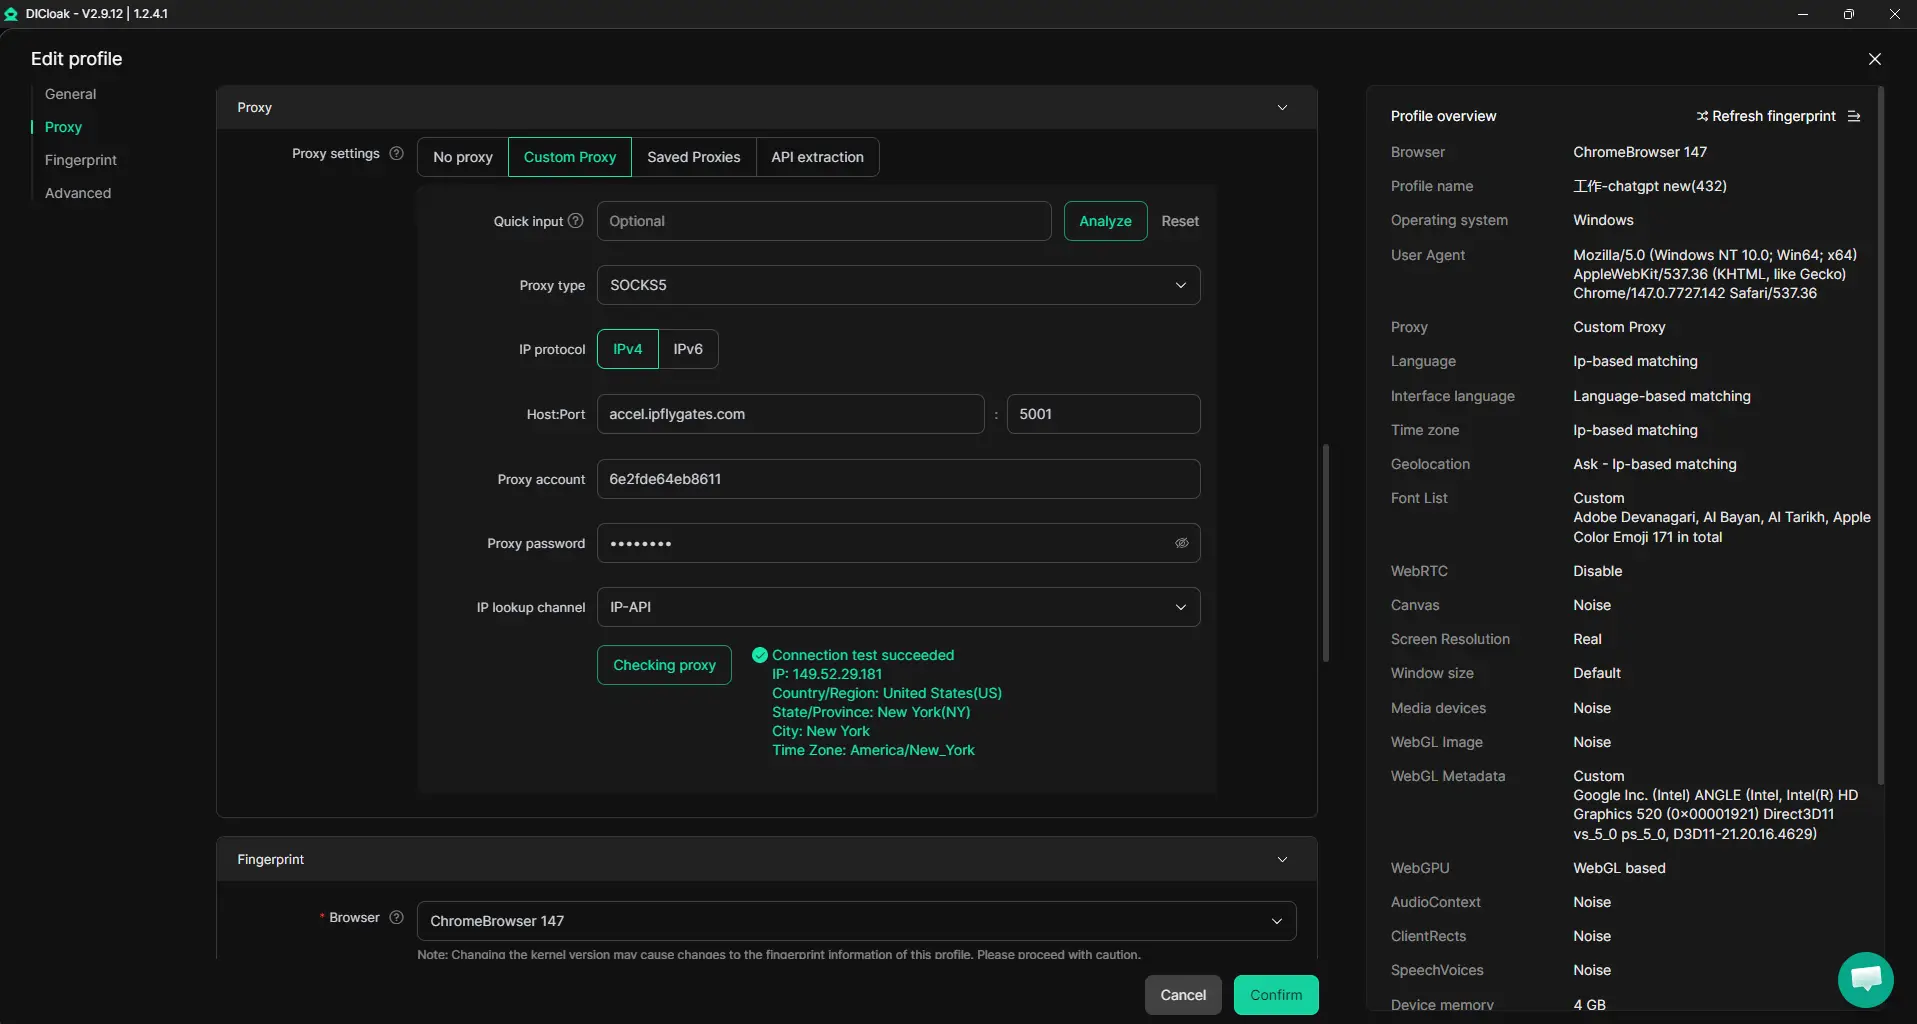This screenshot has height=1024, width=1917.
Task: Click the WebGL based value
Action: coord(1619,868)
